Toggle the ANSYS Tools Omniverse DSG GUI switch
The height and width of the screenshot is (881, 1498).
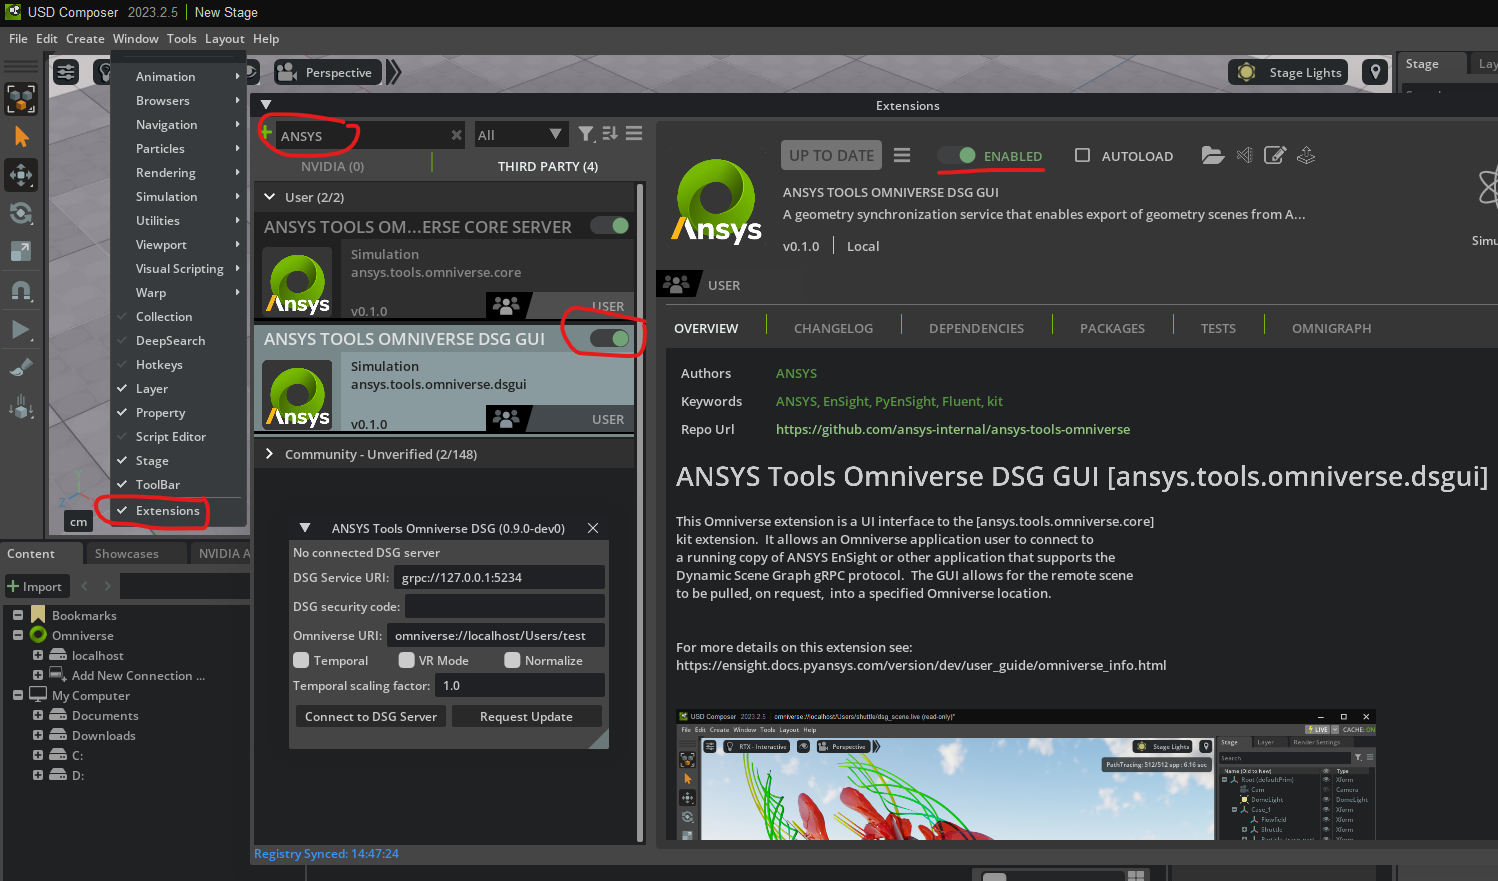pyautogui.click(x=609, y=338)
